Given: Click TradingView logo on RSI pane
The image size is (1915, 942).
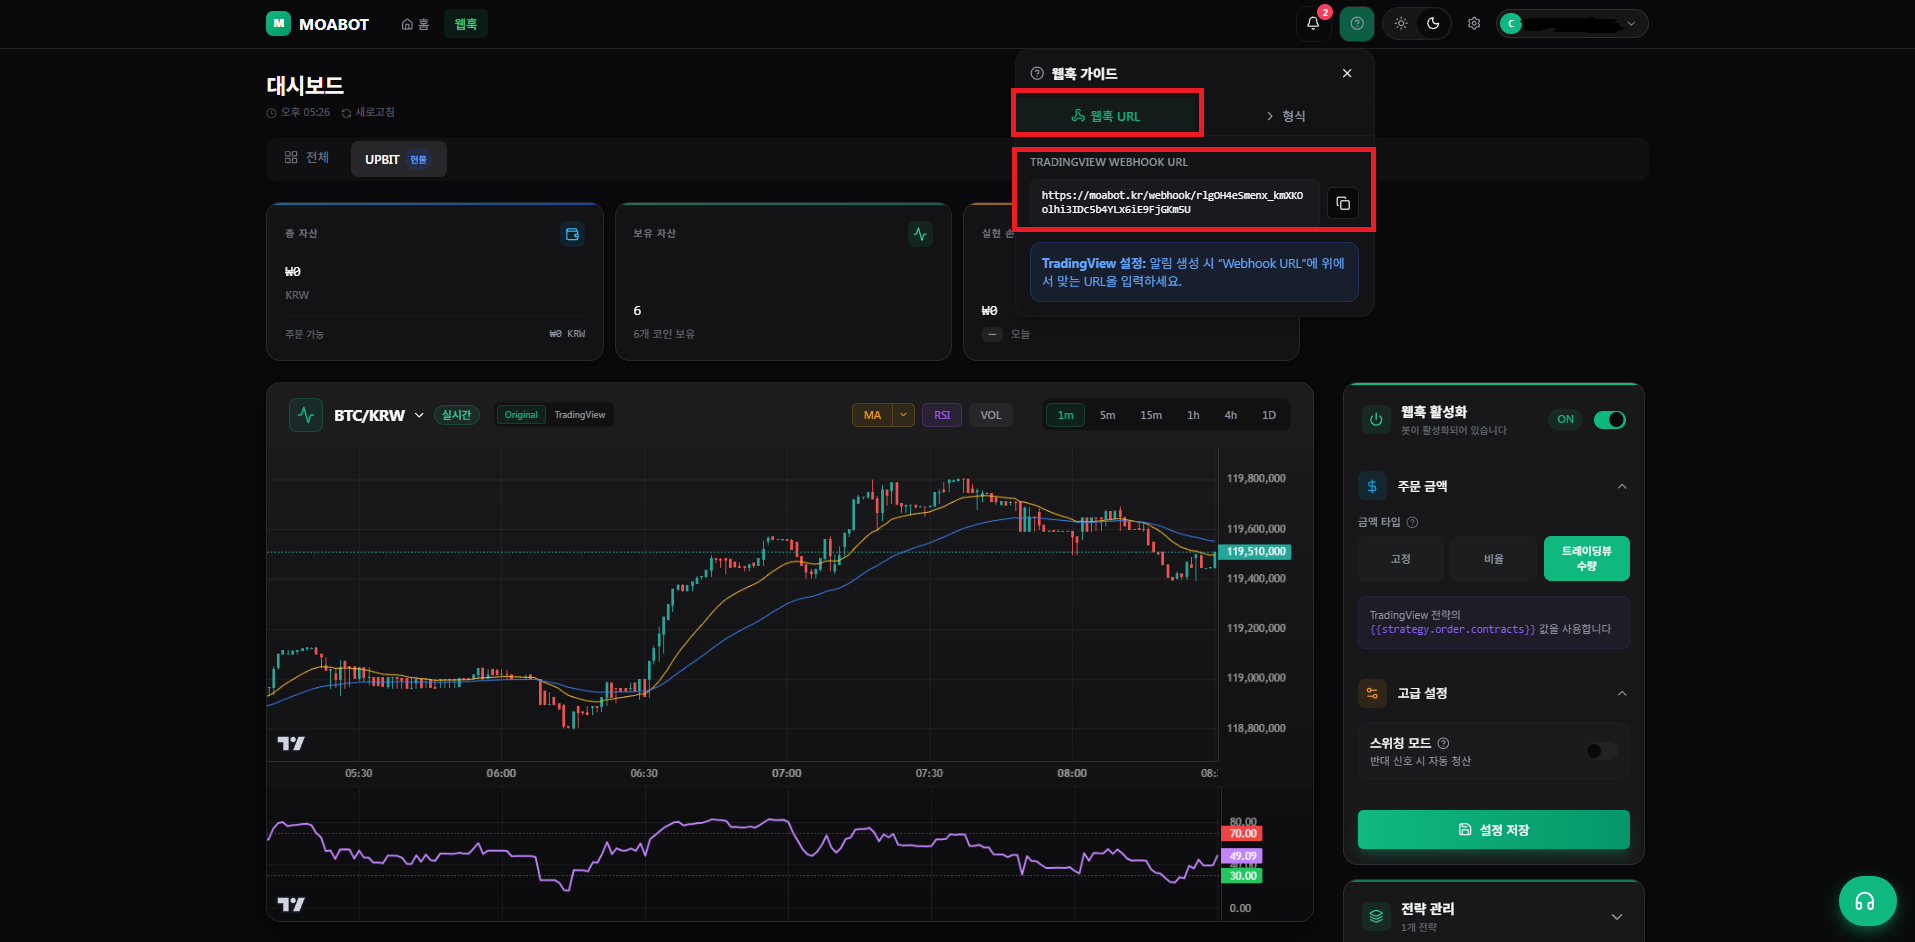Looking at the screenshot, I should click(291, 904).
